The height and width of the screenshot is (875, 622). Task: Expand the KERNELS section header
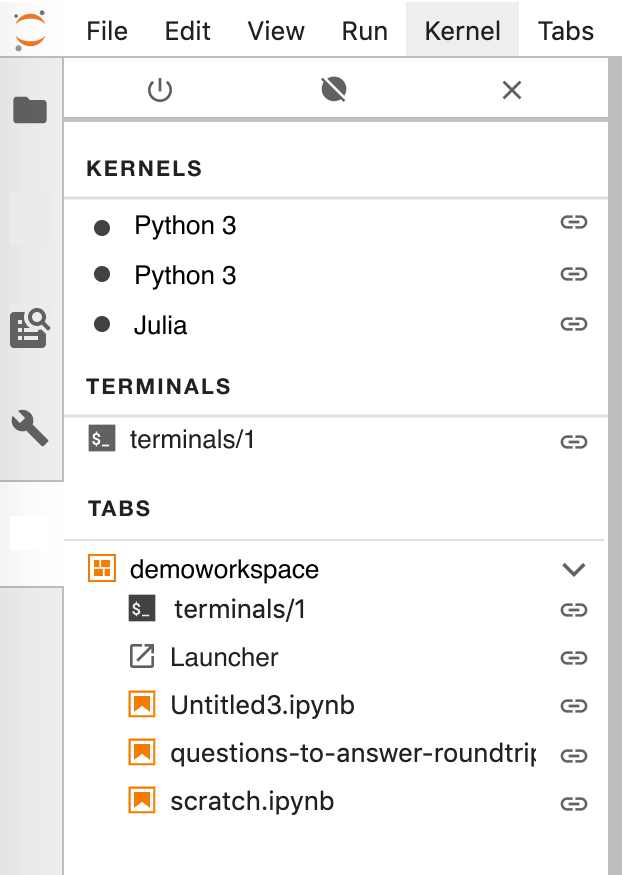[x=143, y=168]
